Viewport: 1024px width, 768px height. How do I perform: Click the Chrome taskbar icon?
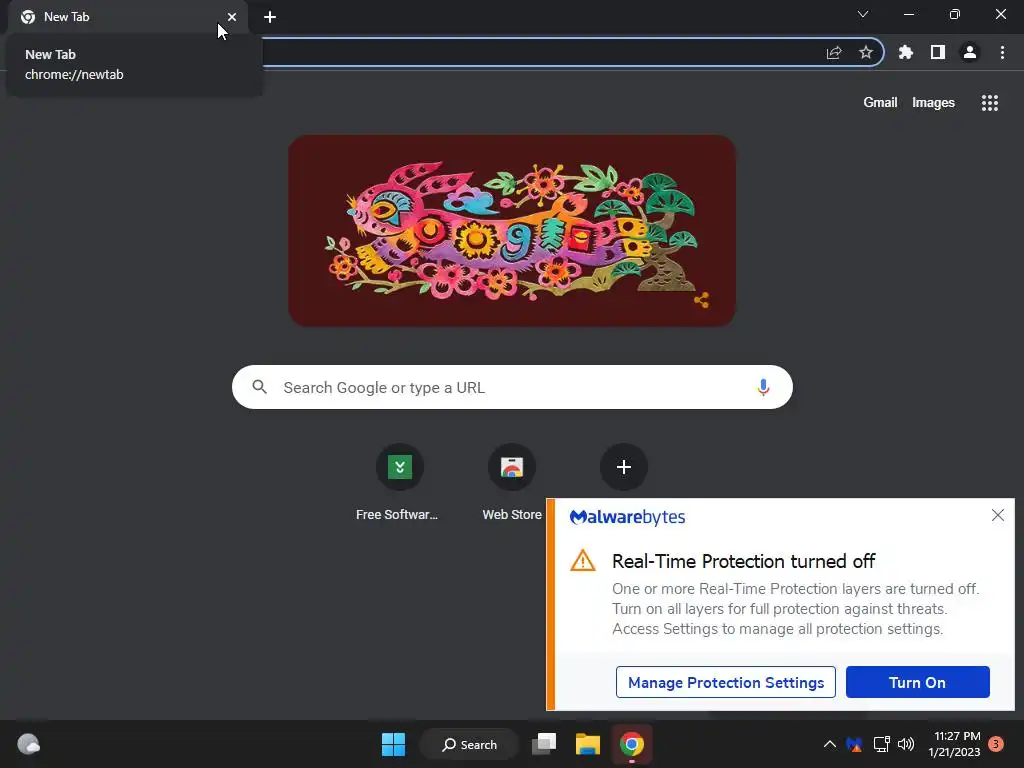click(x=632, y=744)
